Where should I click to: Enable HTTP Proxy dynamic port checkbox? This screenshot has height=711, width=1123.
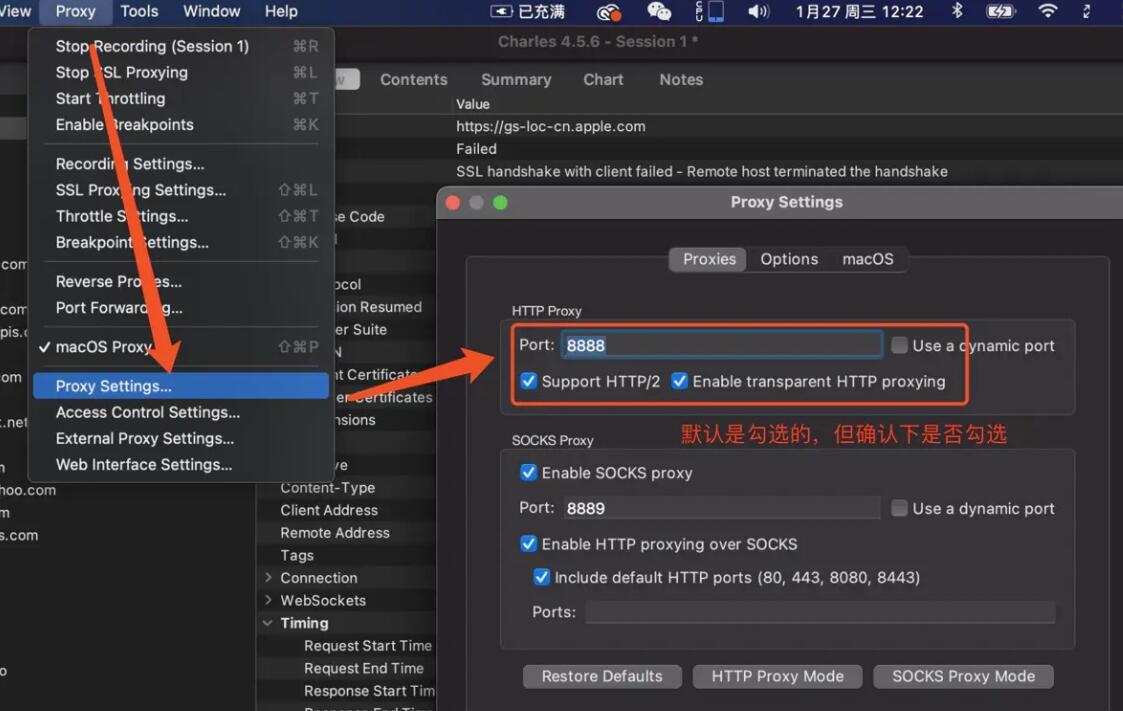[899, 345]
